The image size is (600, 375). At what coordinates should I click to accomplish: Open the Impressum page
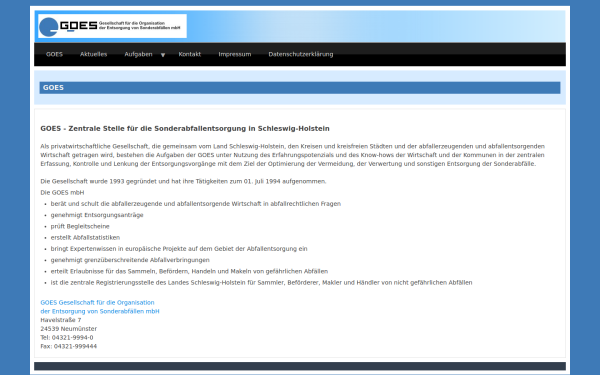[235, 54]
